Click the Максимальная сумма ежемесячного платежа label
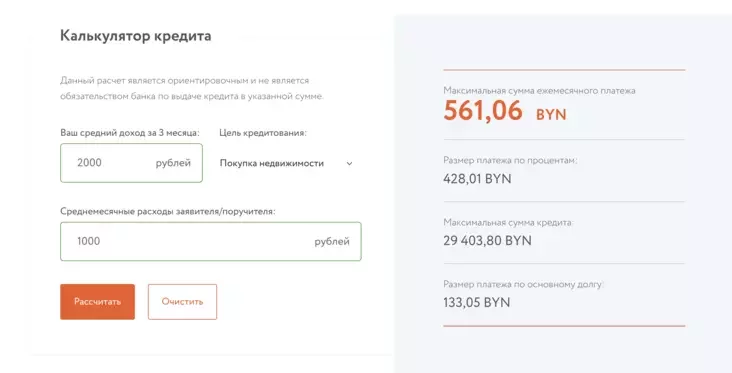This screenshot has width=732, height=373. [539, 91]
